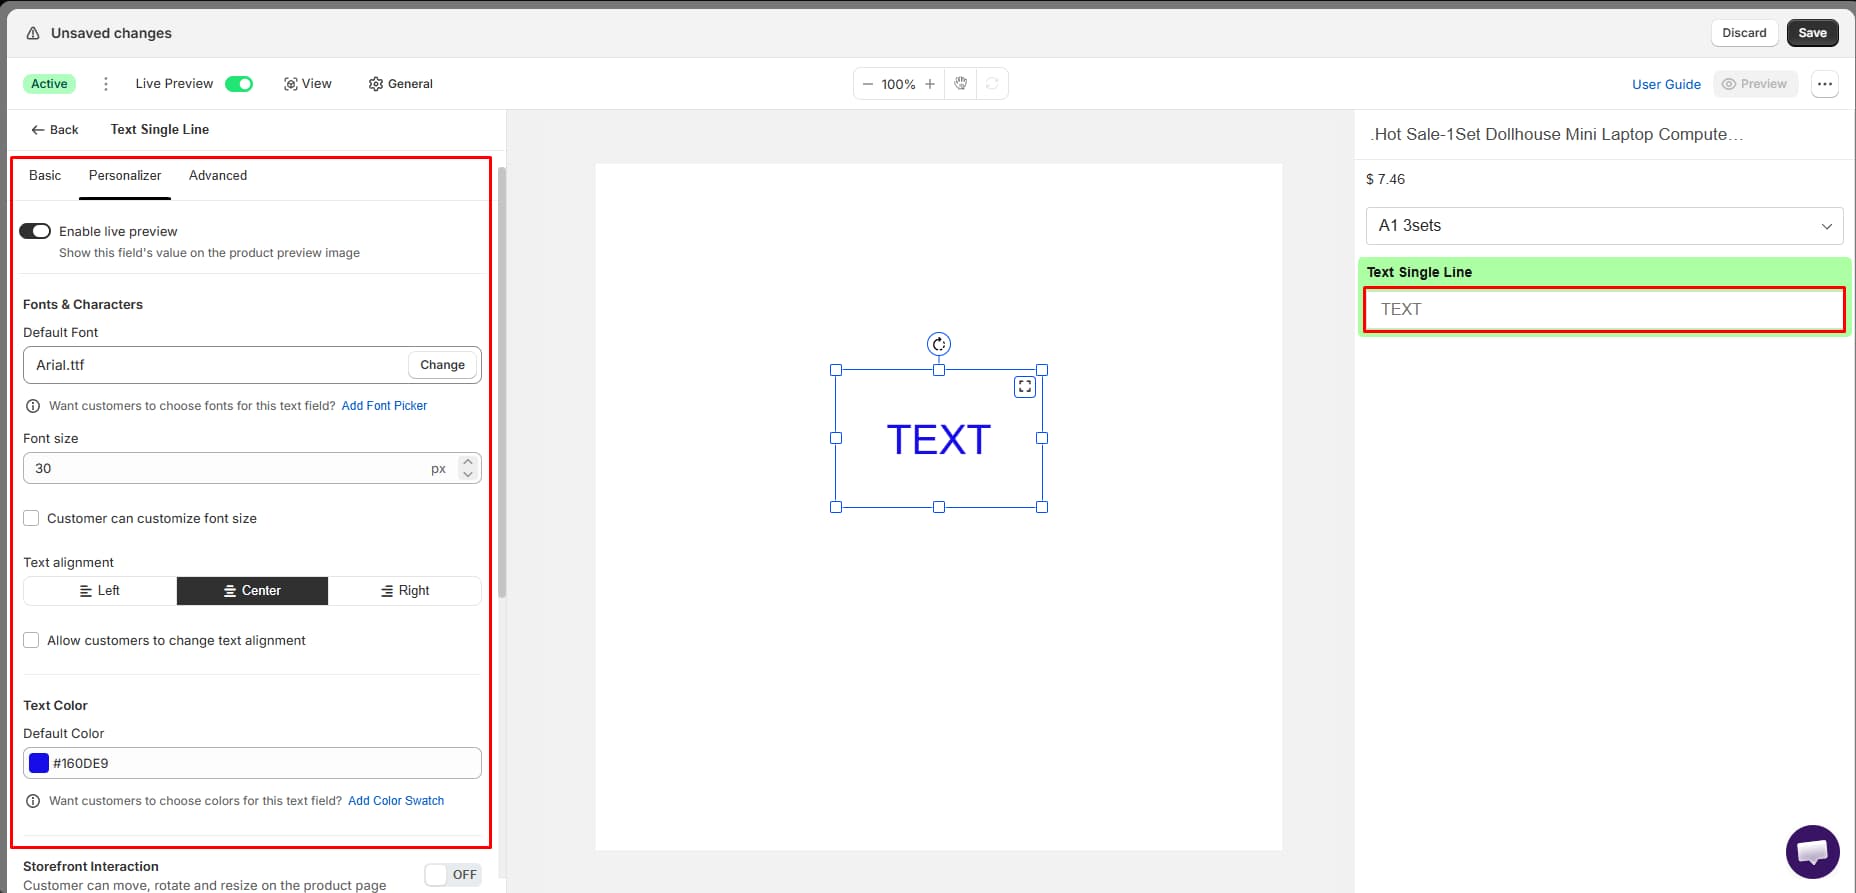Click the info icon beside font picker hint
Image resolution: width=1856 pixels, height=893 pixels.
coord(33,406)
